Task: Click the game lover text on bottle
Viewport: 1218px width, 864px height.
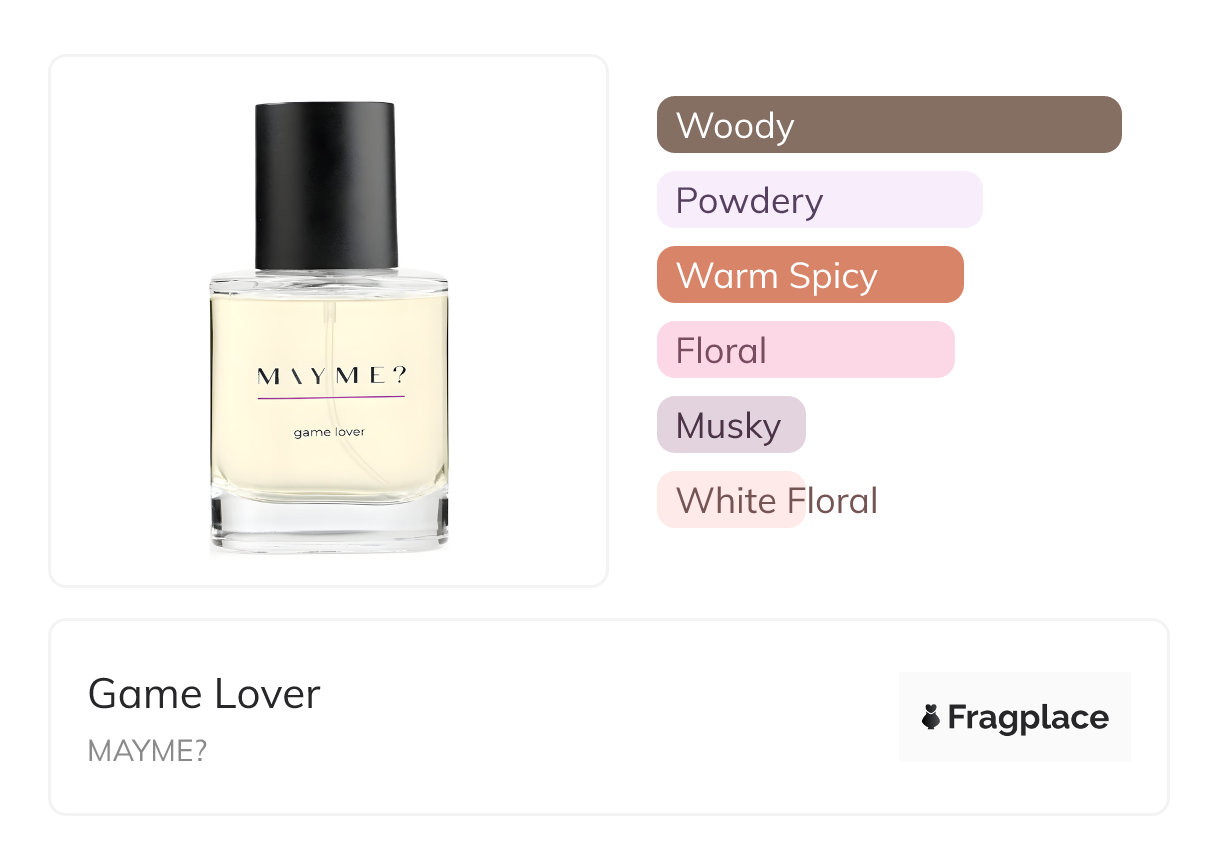Action: (329, 432)
